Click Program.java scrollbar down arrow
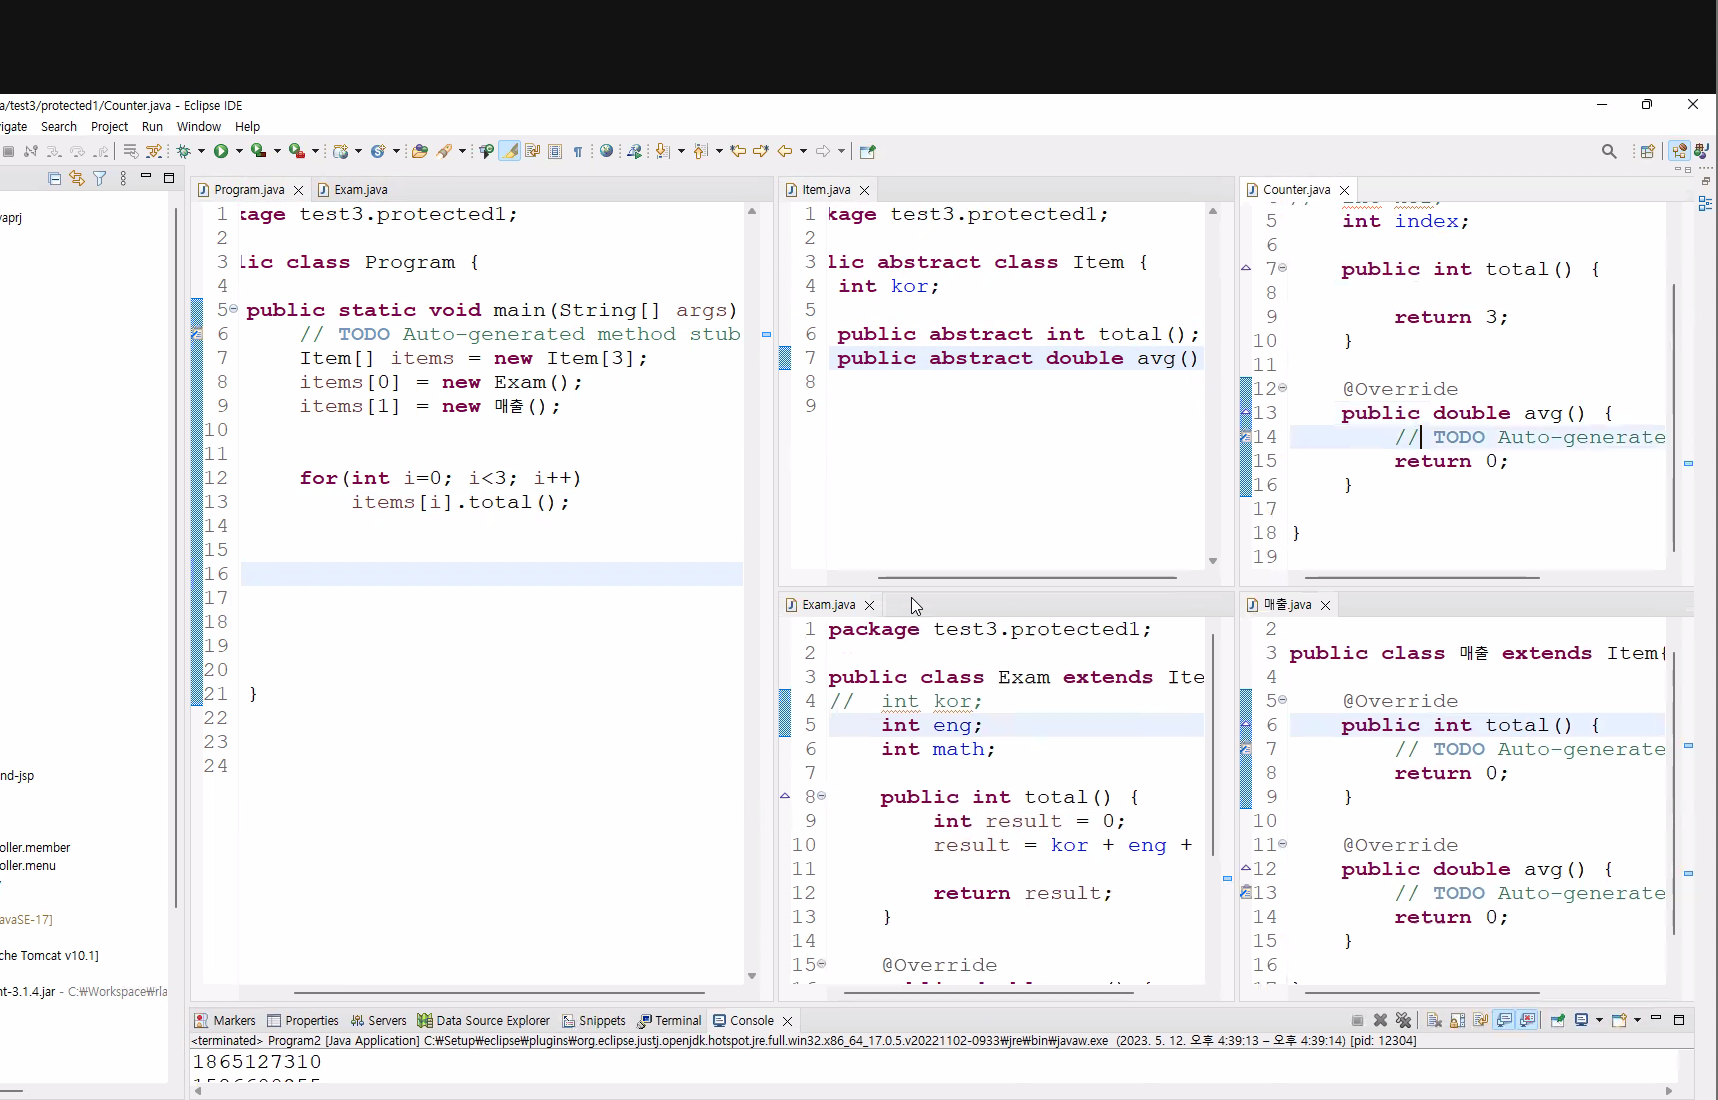 pos(752,976)
